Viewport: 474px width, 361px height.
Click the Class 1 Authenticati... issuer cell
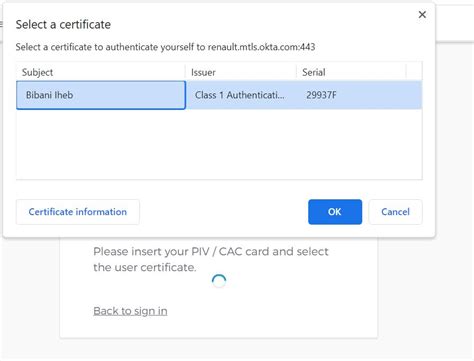click(x=241, y=95)
